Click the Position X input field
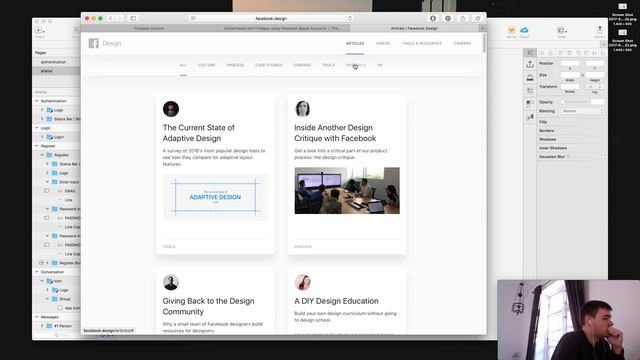The image size is (640, 360). click(x=570, y=63)
